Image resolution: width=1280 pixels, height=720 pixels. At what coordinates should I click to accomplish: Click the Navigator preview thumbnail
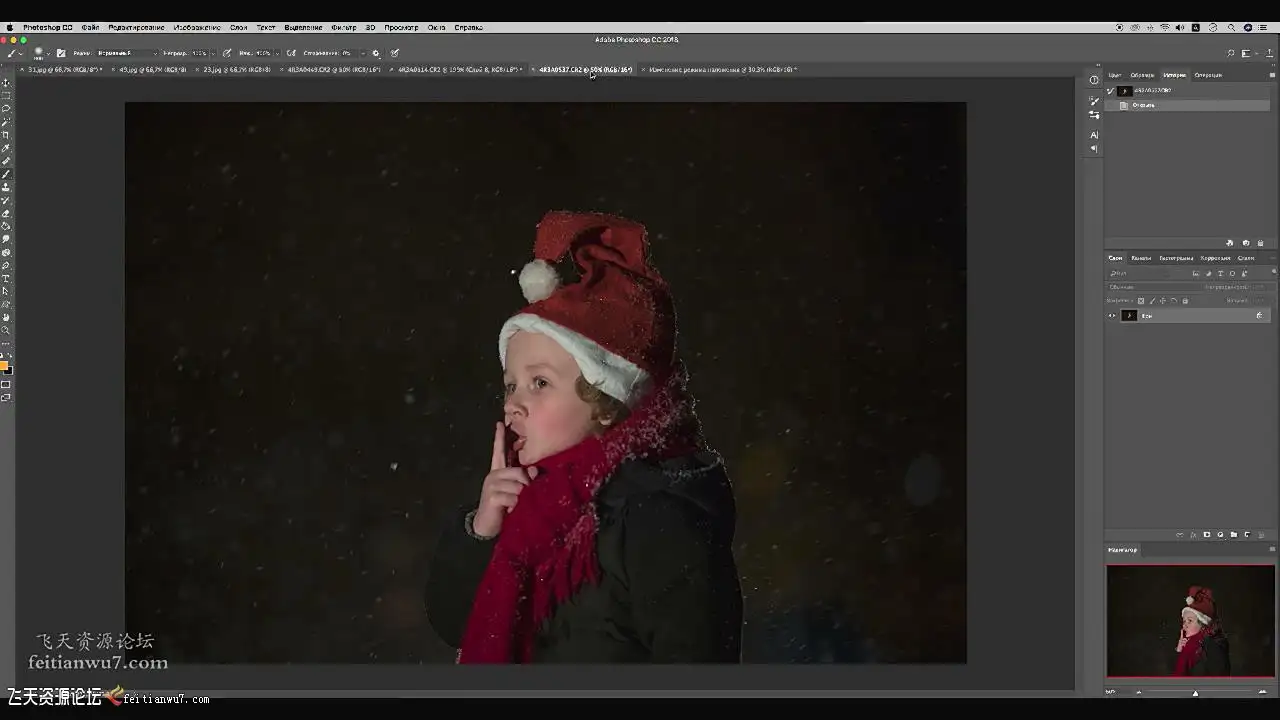[x=1190, y=621]
